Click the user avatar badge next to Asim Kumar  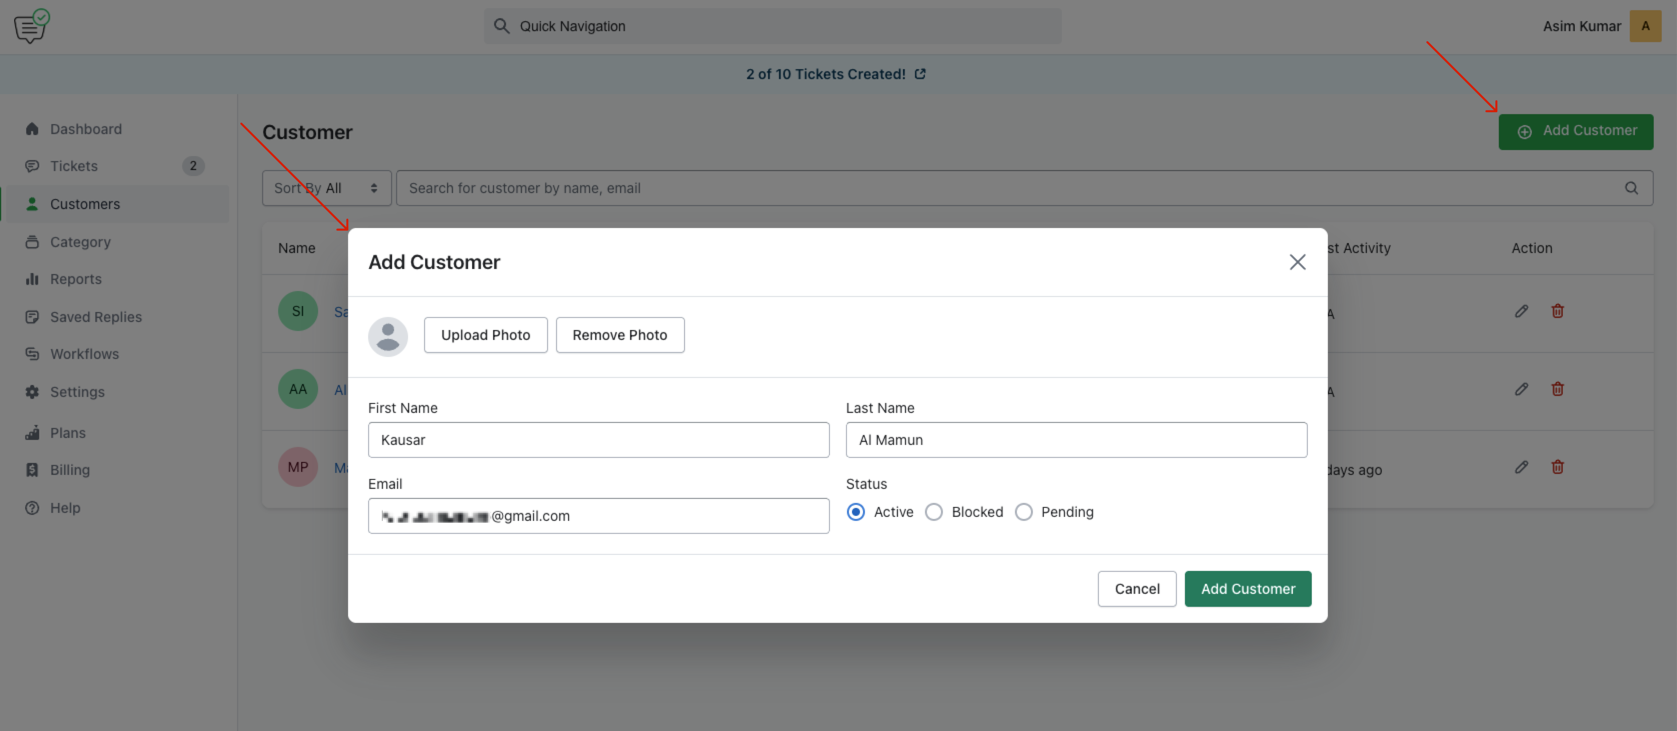tap(1645, 26)
